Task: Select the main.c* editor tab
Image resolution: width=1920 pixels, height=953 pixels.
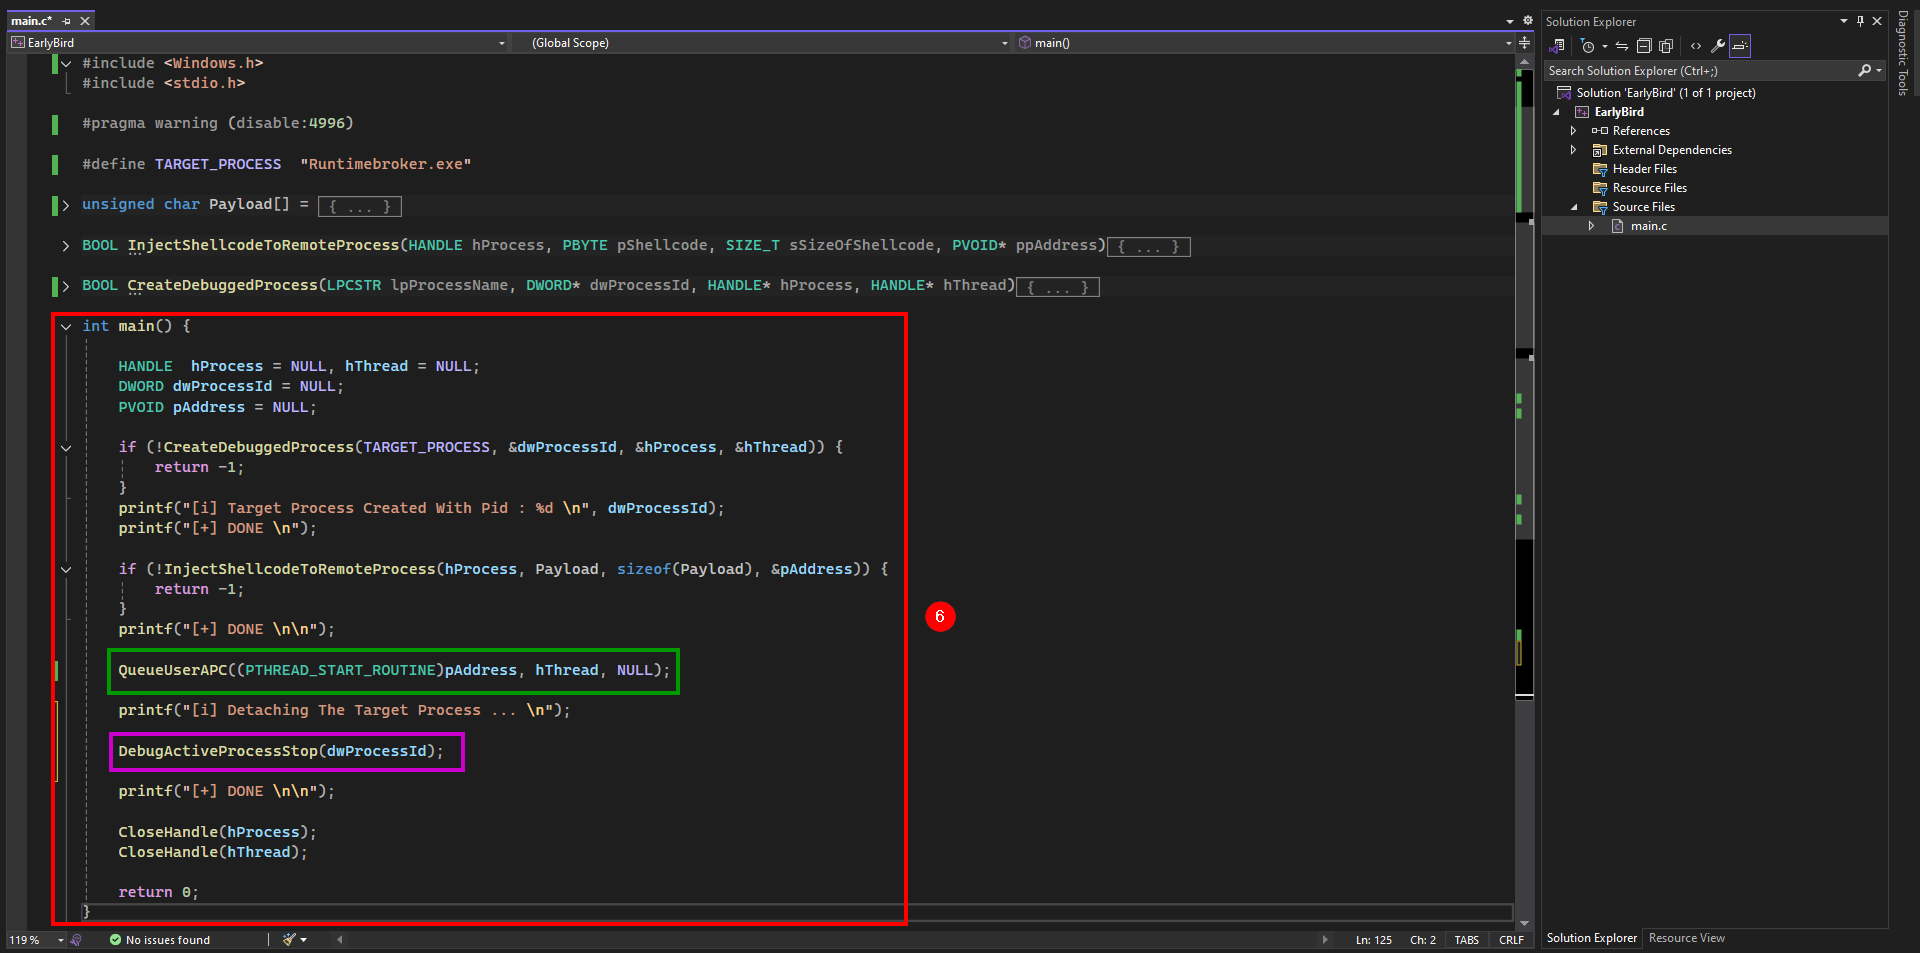Action: pos(32,21)
